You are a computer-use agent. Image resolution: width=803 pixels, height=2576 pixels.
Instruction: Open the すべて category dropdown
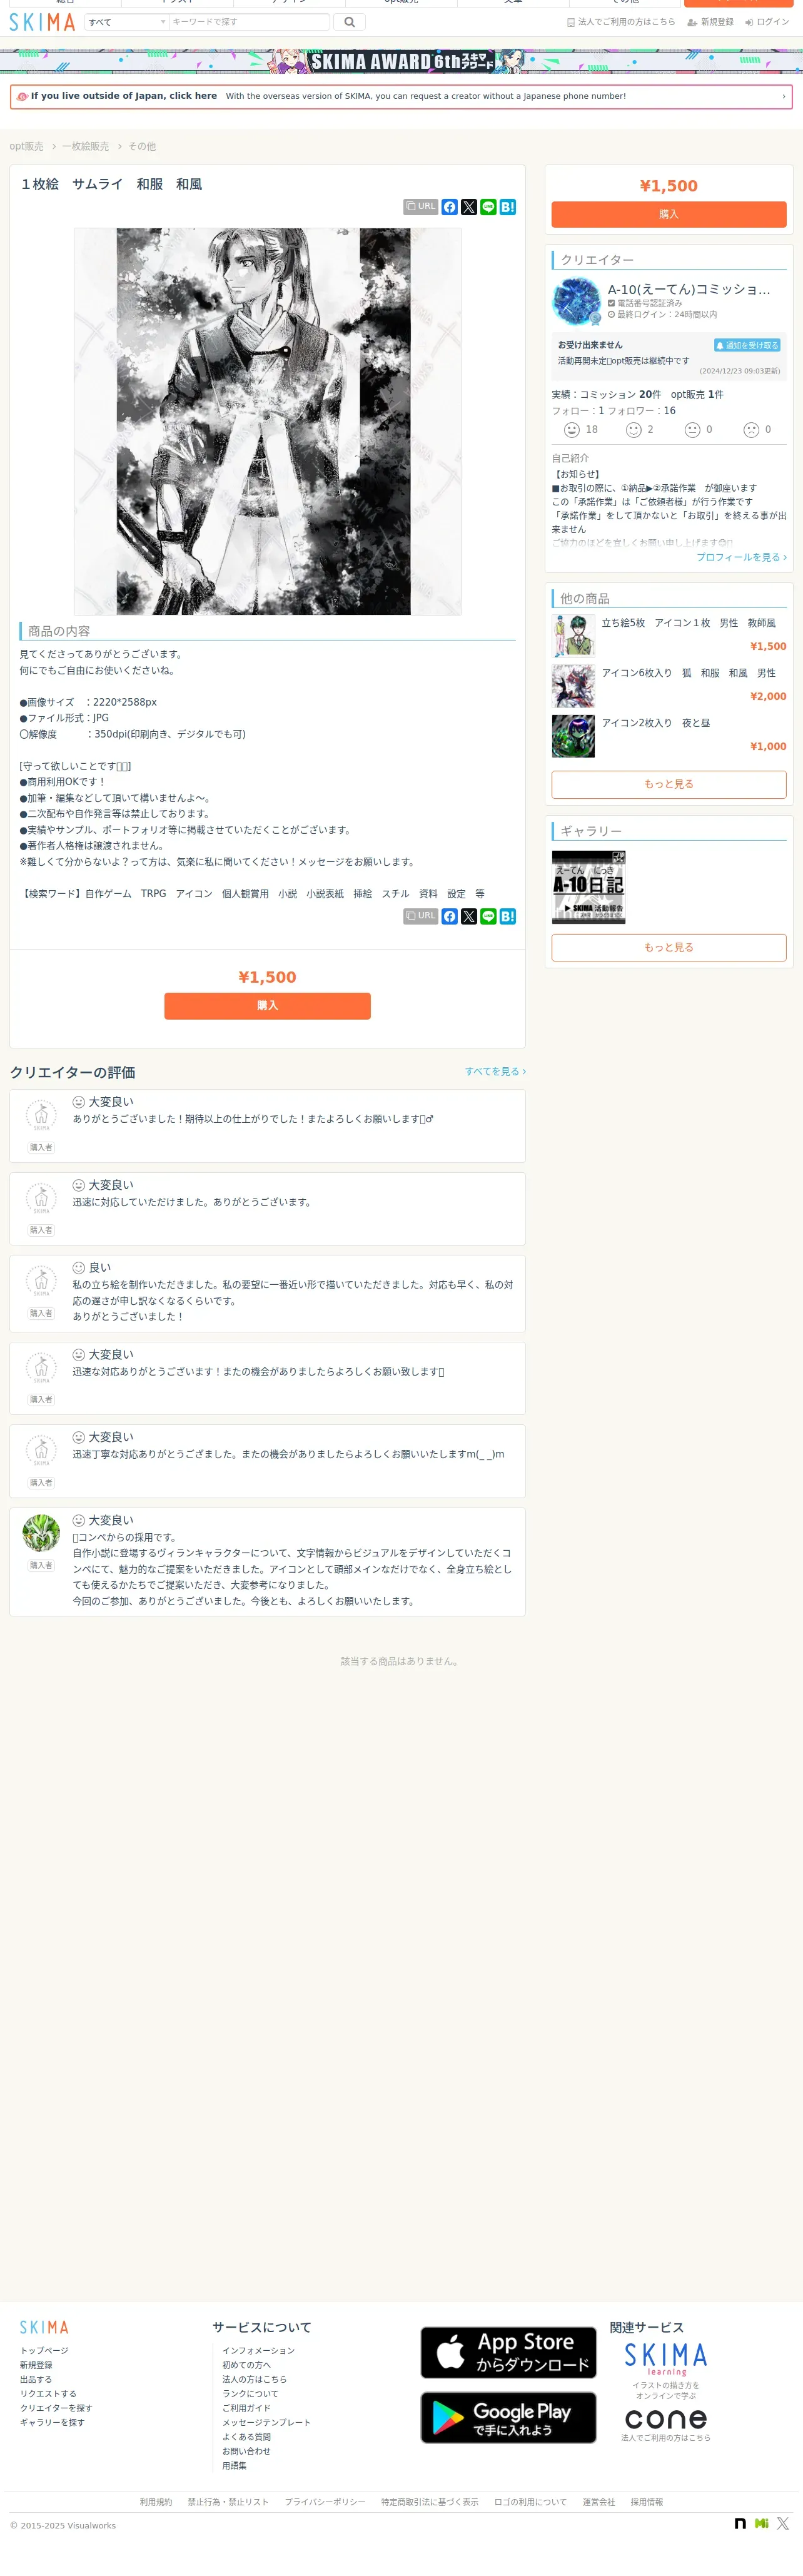126,21
